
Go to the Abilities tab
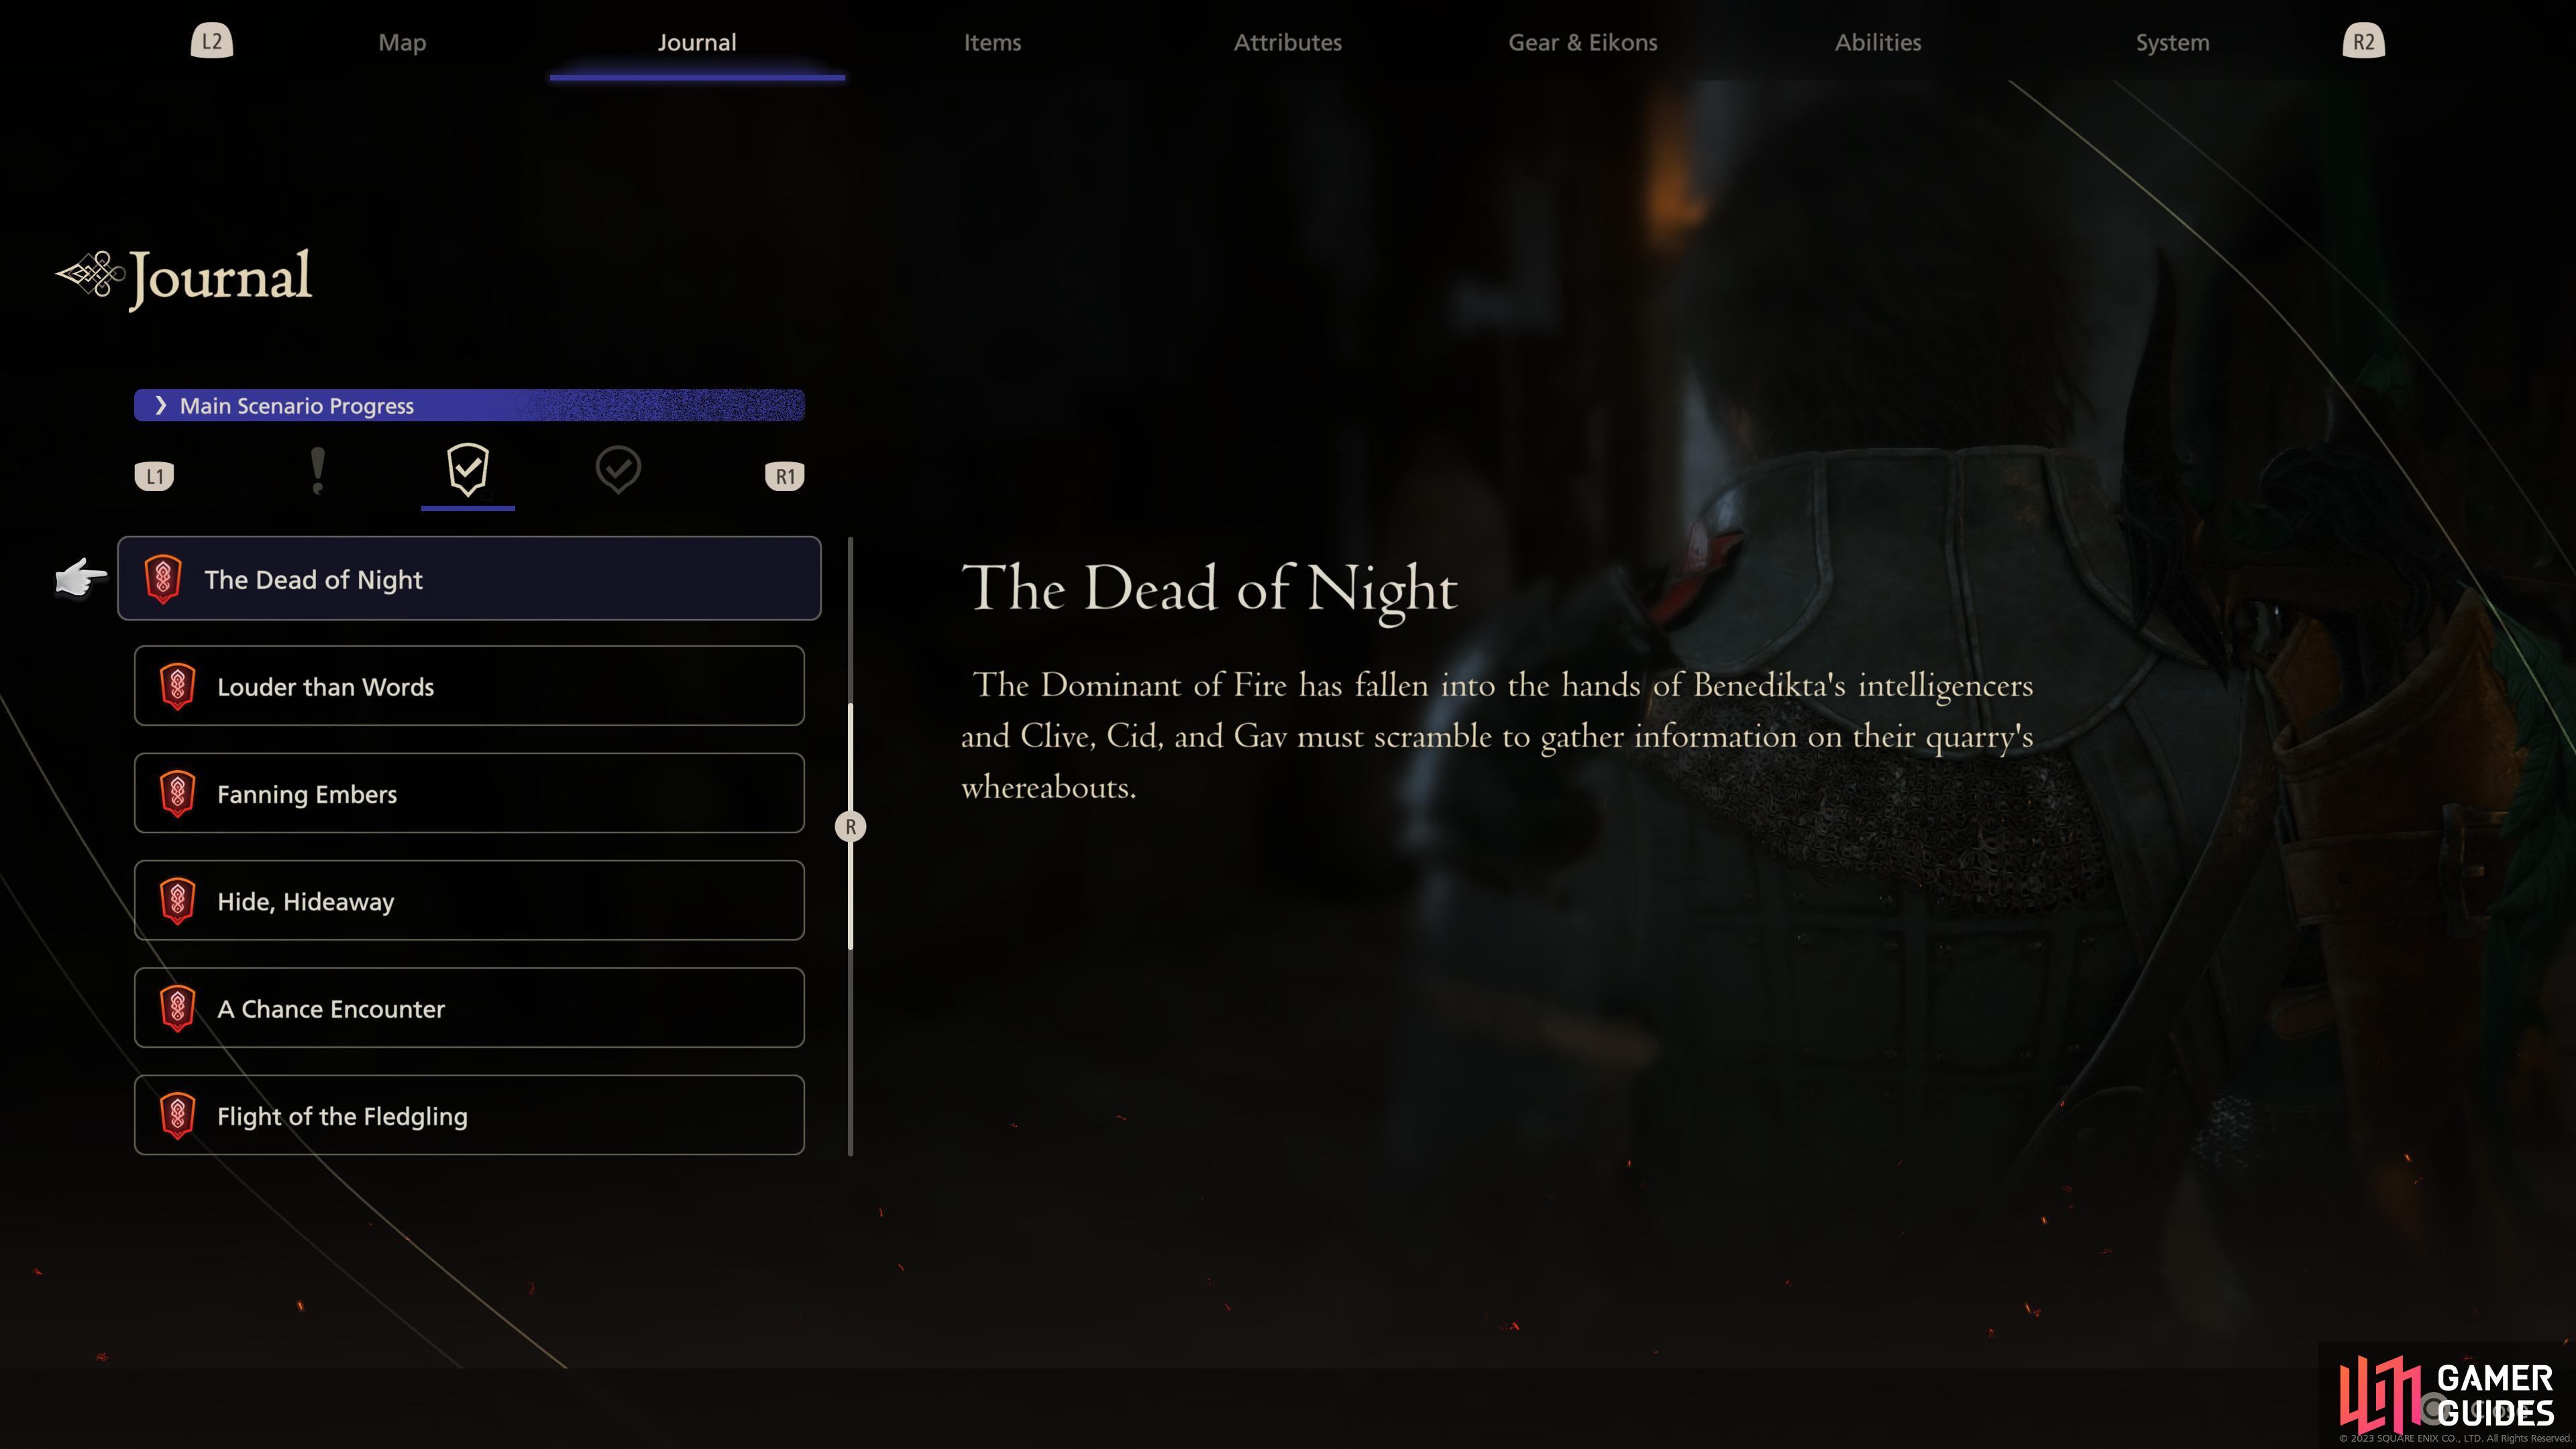pyautogui.click(x=1878, y=42)
